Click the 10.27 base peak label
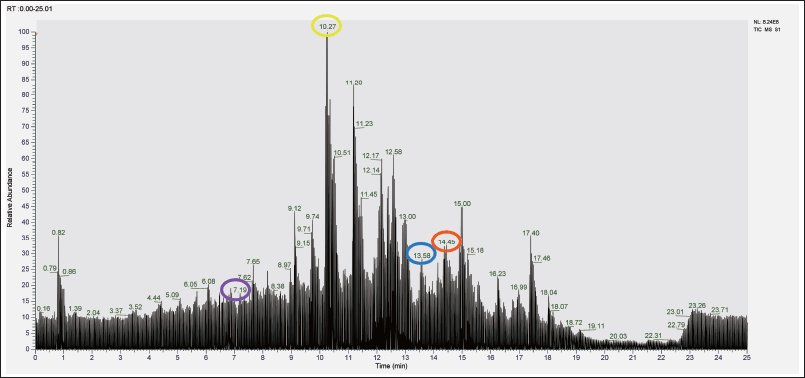805x378 pixels. pyautogui.click(x=327, y=26)
